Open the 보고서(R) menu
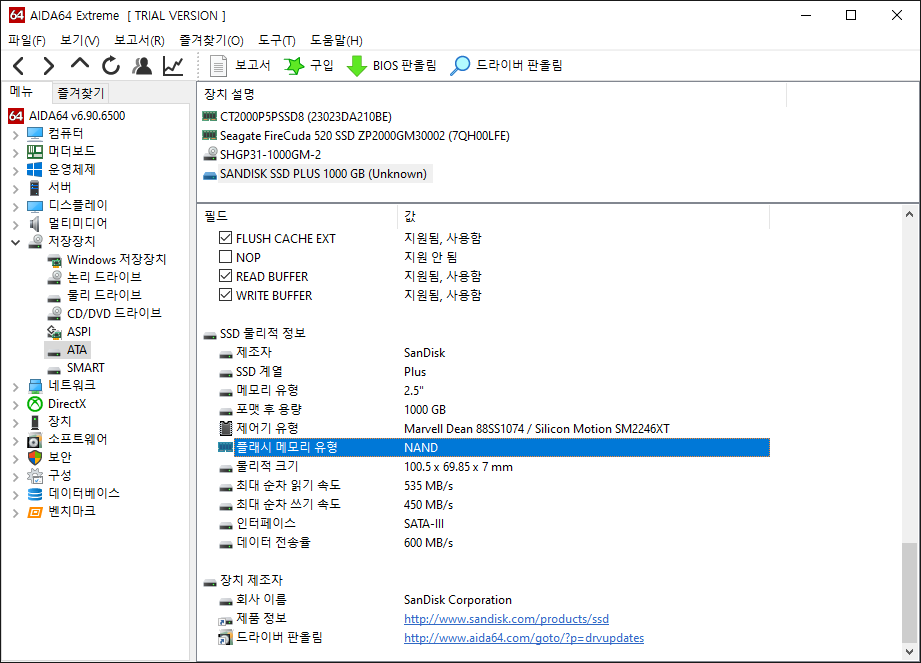 (139, 41)
